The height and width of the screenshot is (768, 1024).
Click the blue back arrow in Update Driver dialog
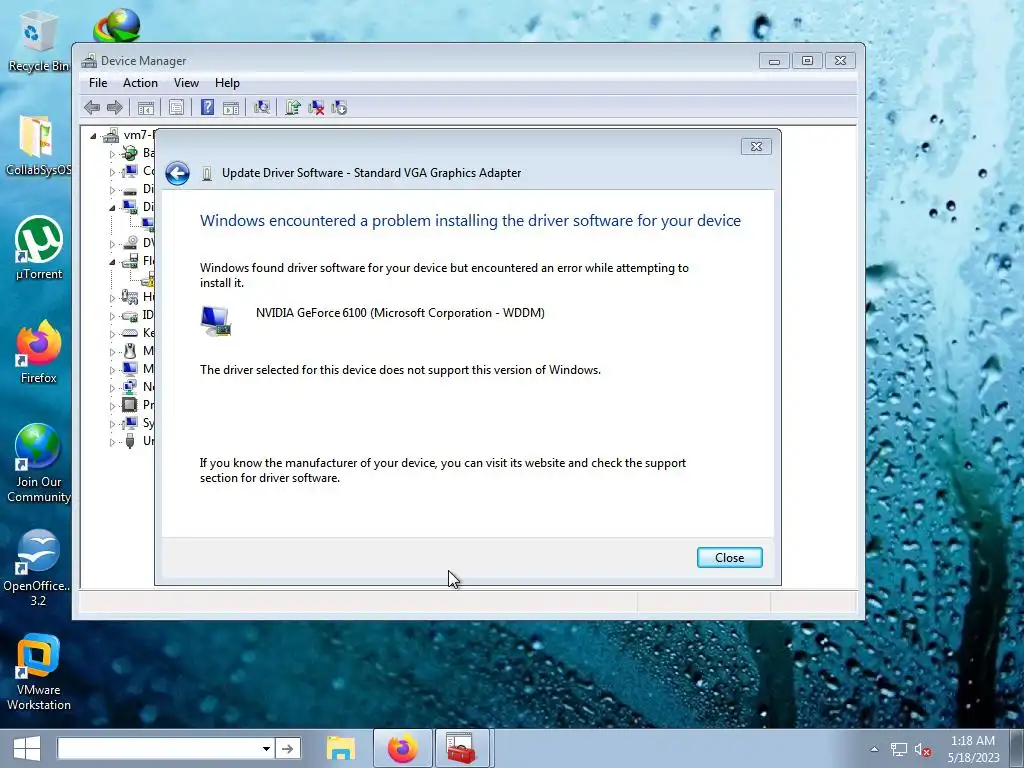(x=177, y=173)
